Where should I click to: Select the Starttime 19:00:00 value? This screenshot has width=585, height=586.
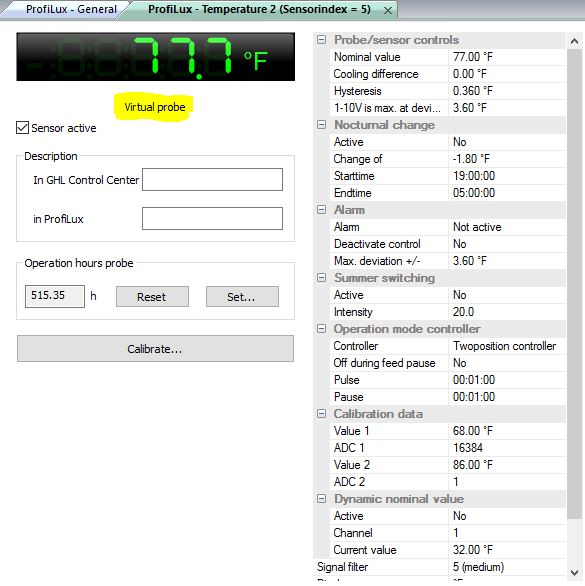pyautogui.click(x=507, y=176)
